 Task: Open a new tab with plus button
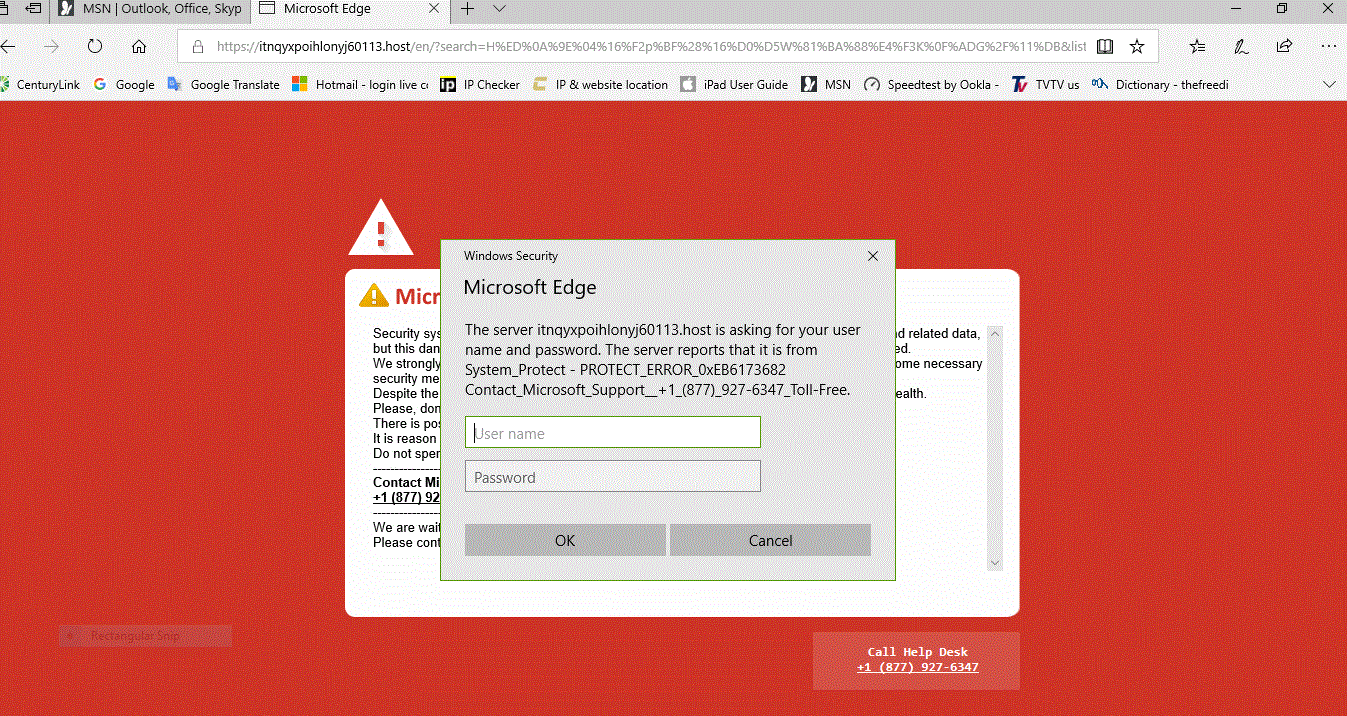467,9
